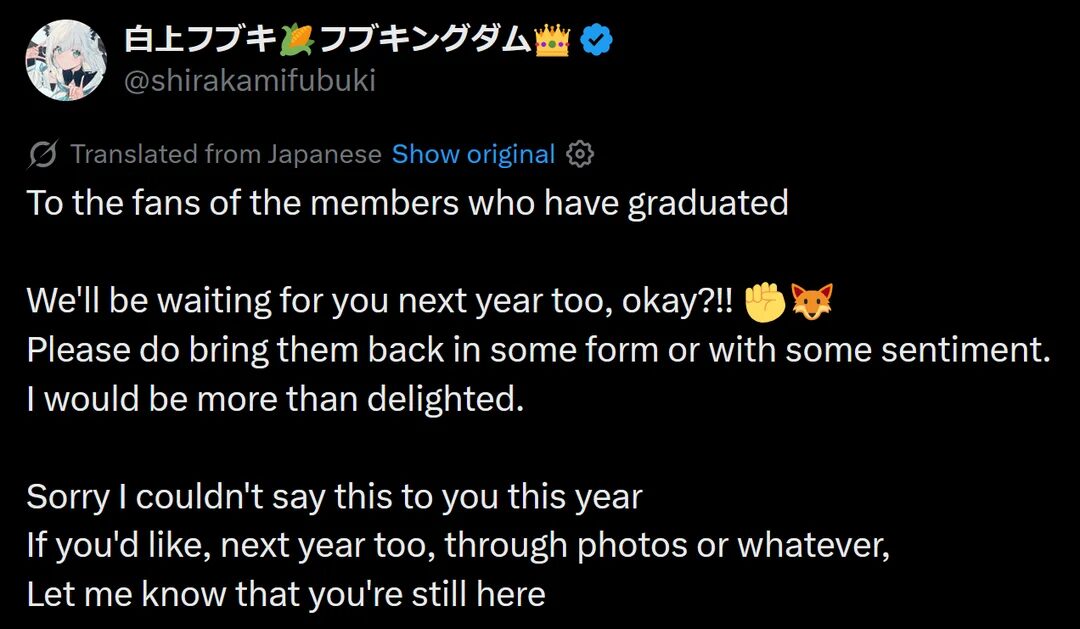Click the through photos or whatever line
The image size is (1080, 629).
pyautogui.click(x=457, y=546)
